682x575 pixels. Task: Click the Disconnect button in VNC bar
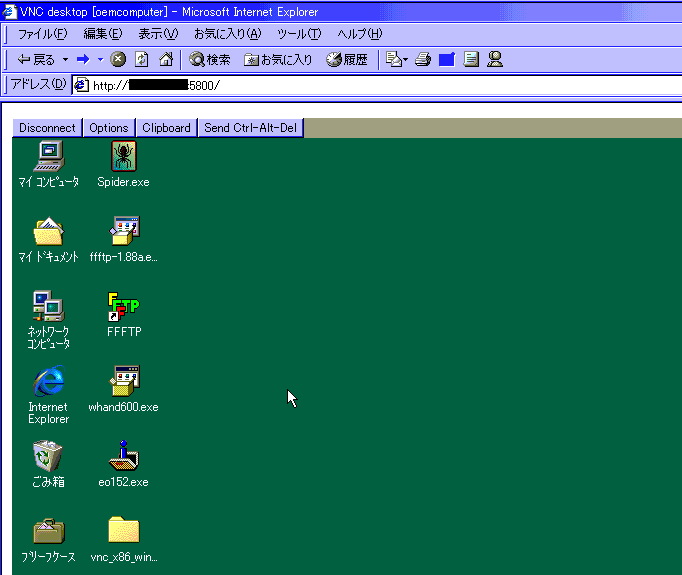click(47, 128)
